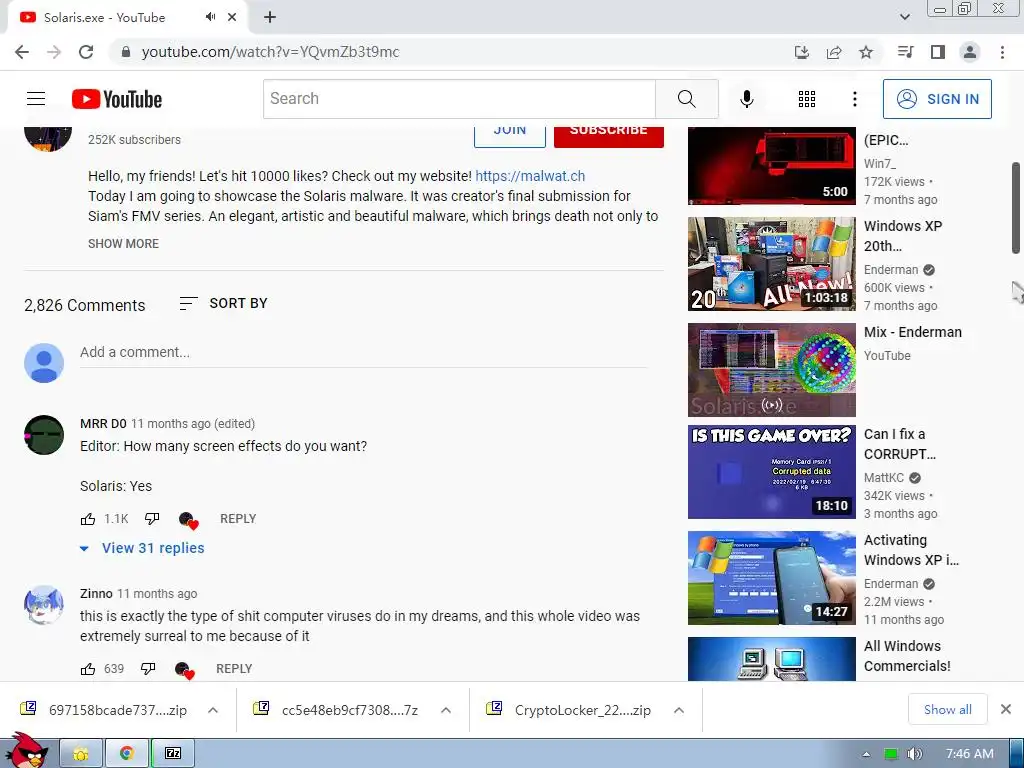Click the JOIN button
This screenshot has width=1024, height=768.
pos(510,135)
